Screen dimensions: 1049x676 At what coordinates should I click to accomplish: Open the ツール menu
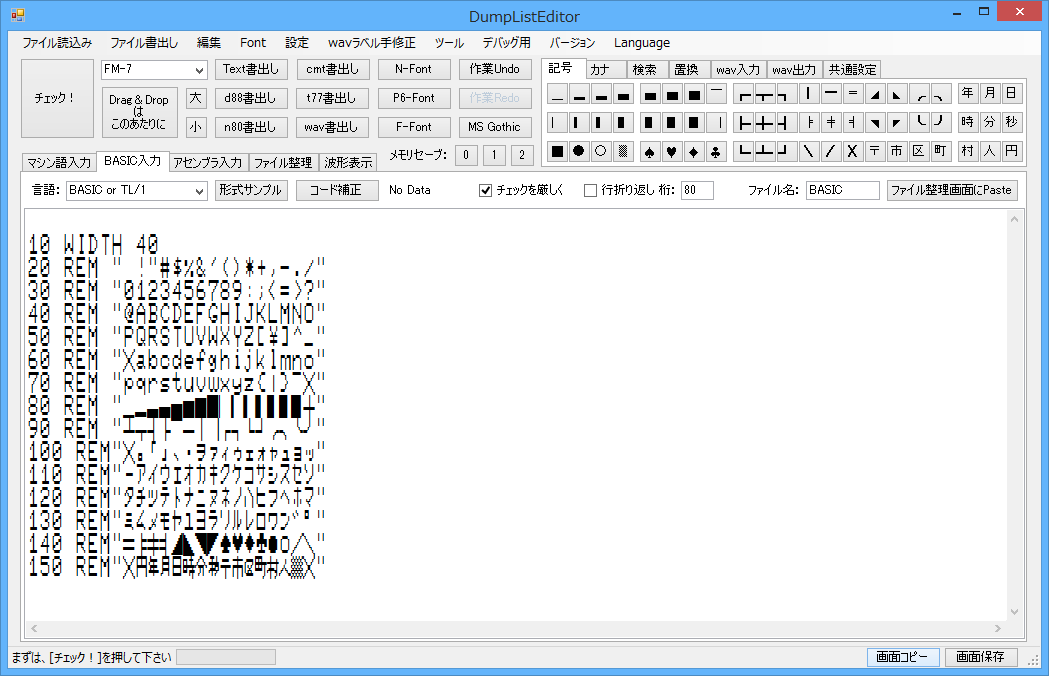pos(449,43)
